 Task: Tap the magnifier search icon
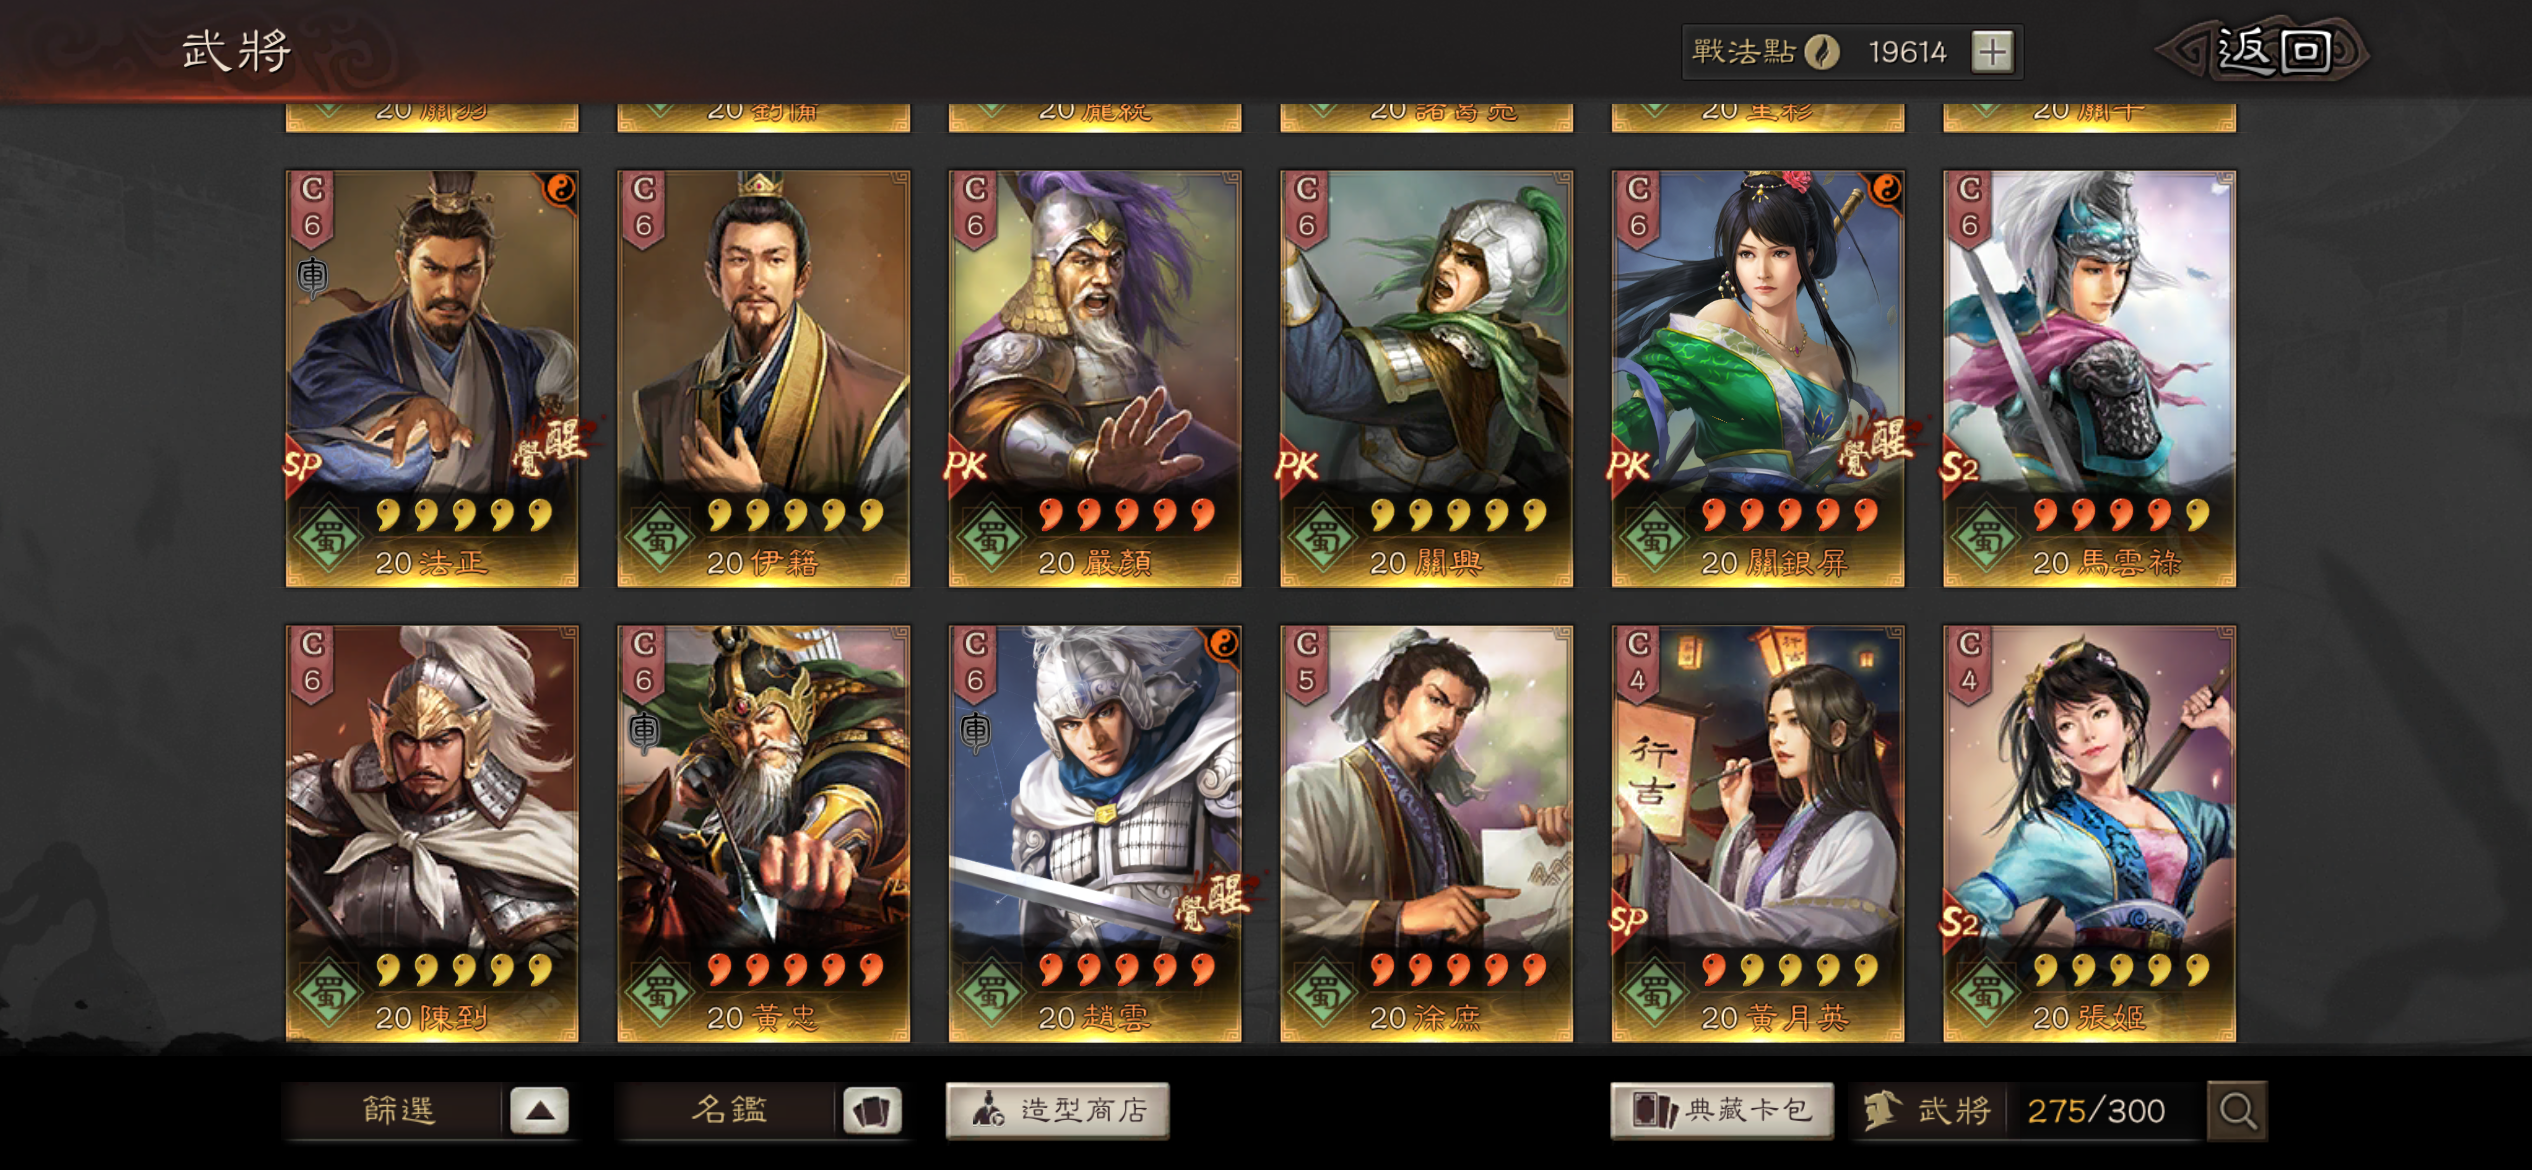tap(2237, 1110)
